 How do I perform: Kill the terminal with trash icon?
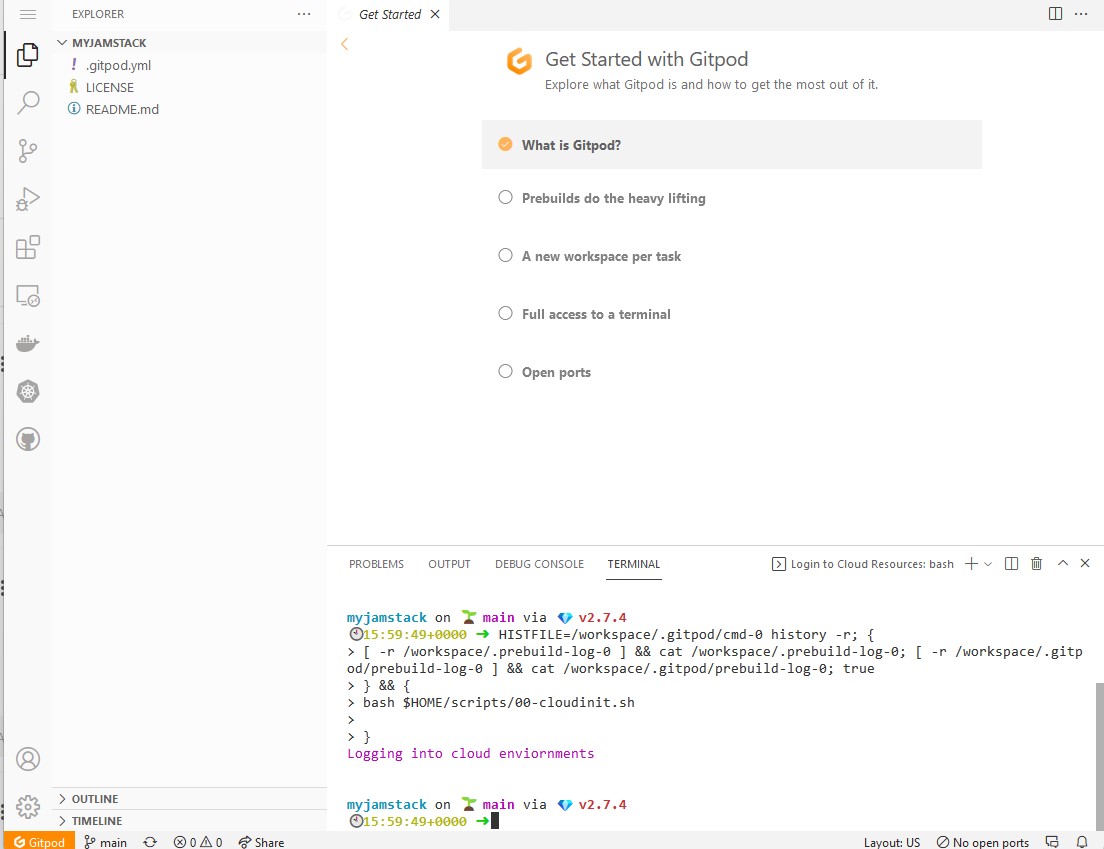tap(1036, 563)
